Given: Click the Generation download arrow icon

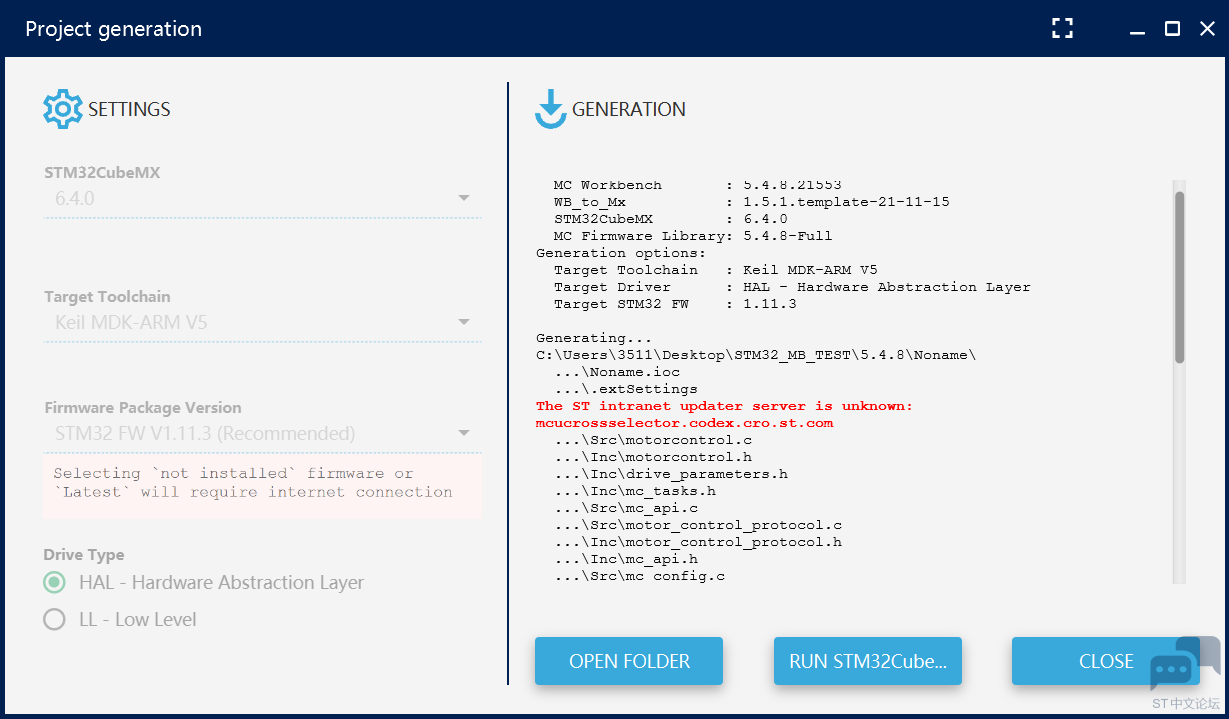Looking at the screenshot, I should (551, 110).
